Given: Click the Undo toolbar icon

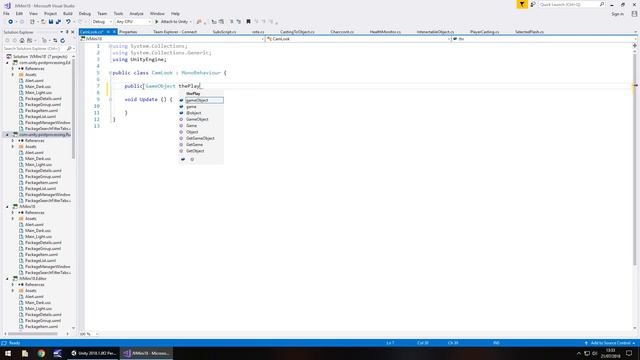Looking at the screenshot, I should coord(68,22).
